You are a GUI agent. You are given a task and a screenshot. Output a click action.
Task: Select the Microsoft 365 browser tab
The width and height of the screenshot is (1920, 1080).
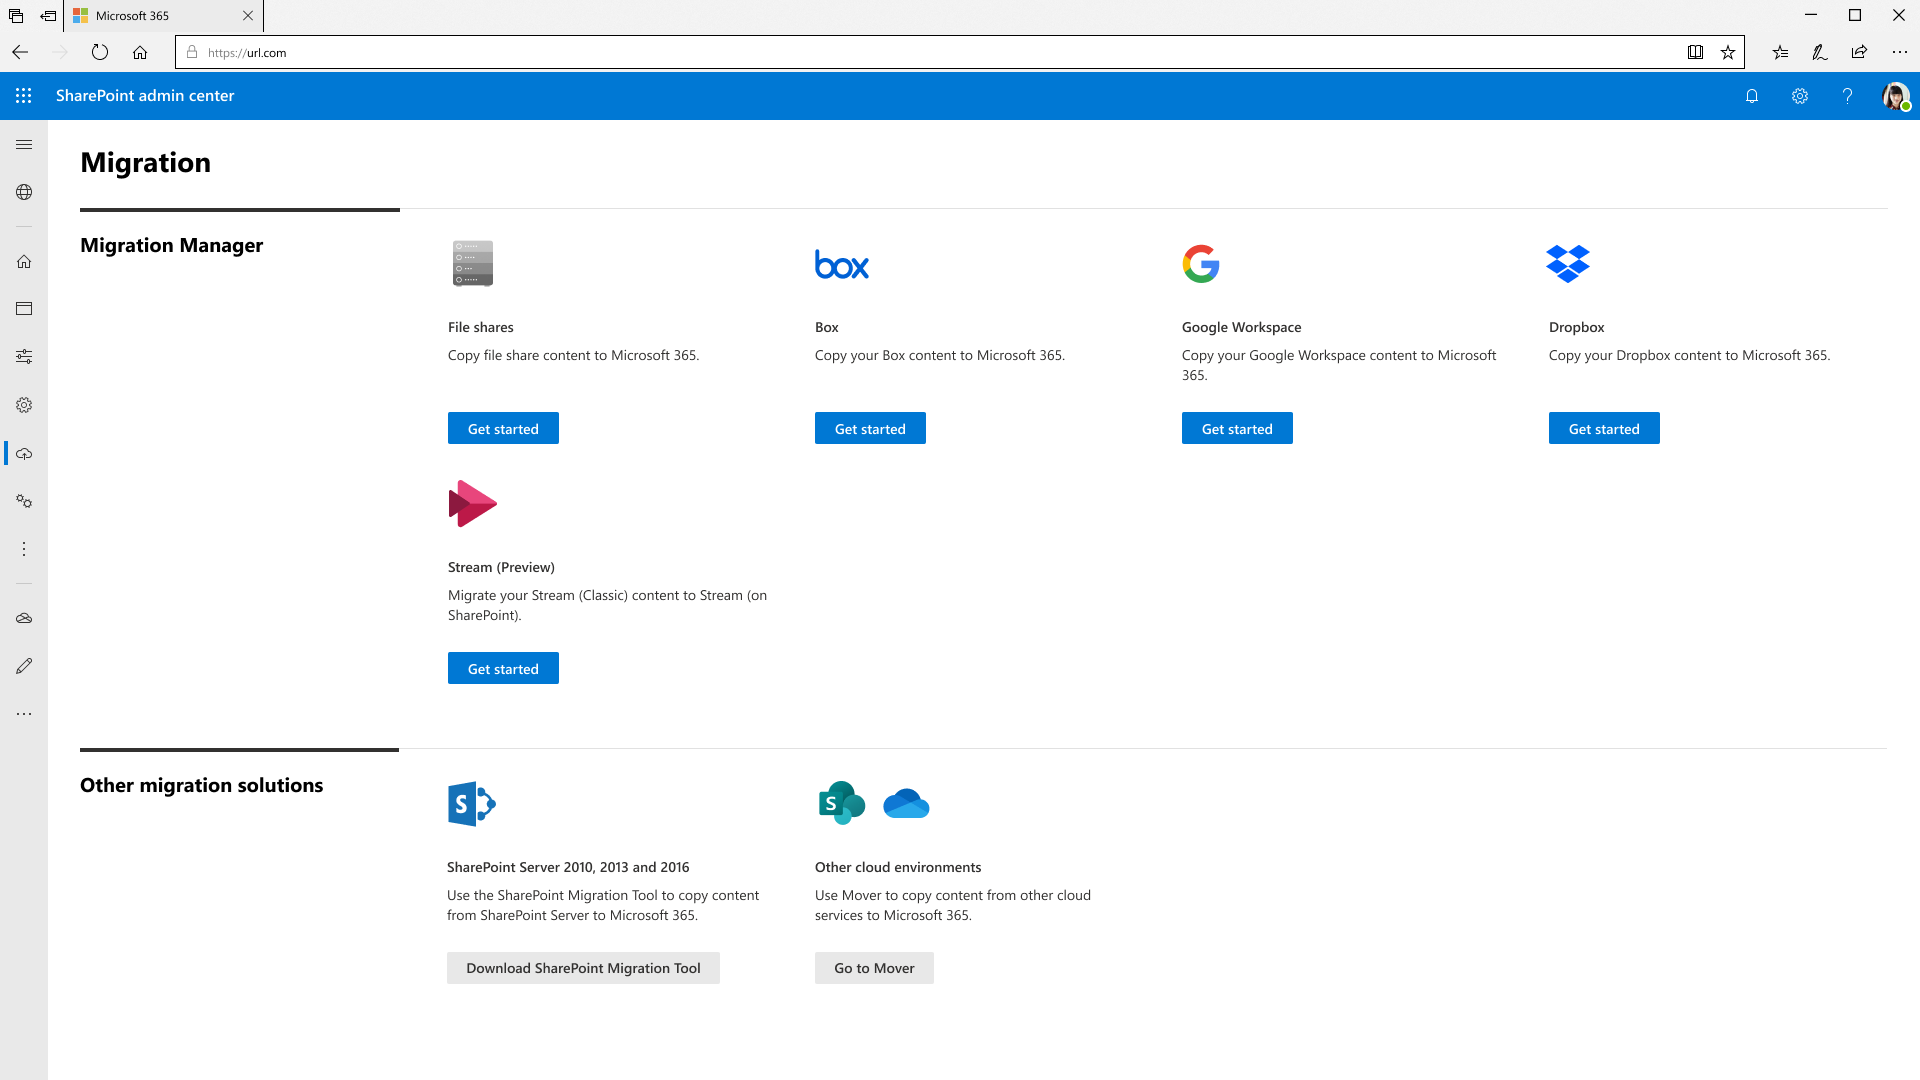click(165, 16)
